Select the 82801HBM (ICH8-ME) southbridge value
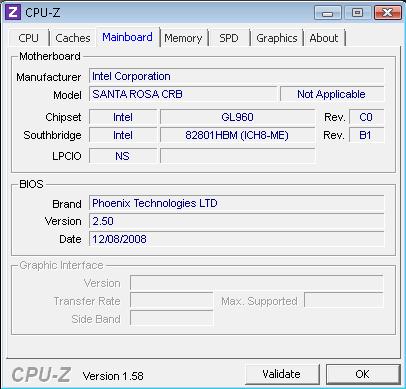Image resolution: width=406 pixels, height=389 pixels. [x=237, y=135]
